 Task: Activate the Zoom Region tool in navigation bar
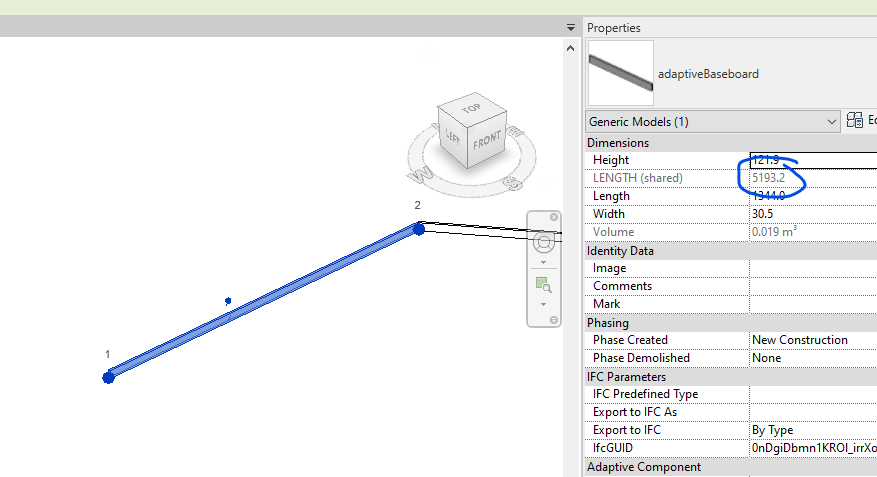[x=544, y=285]
